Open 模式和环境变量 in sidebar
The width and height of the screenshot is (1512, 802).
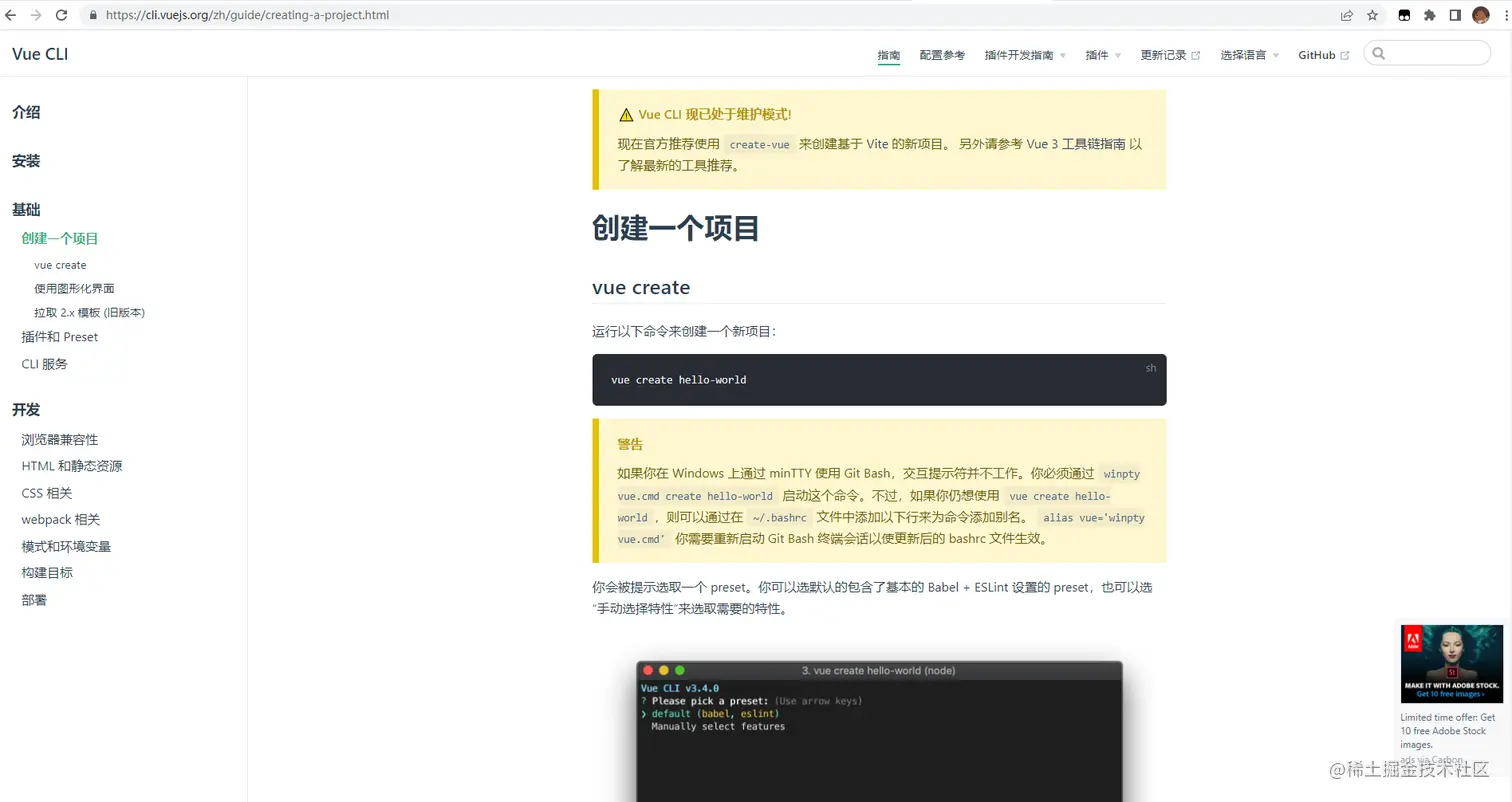tap(66, 546)
